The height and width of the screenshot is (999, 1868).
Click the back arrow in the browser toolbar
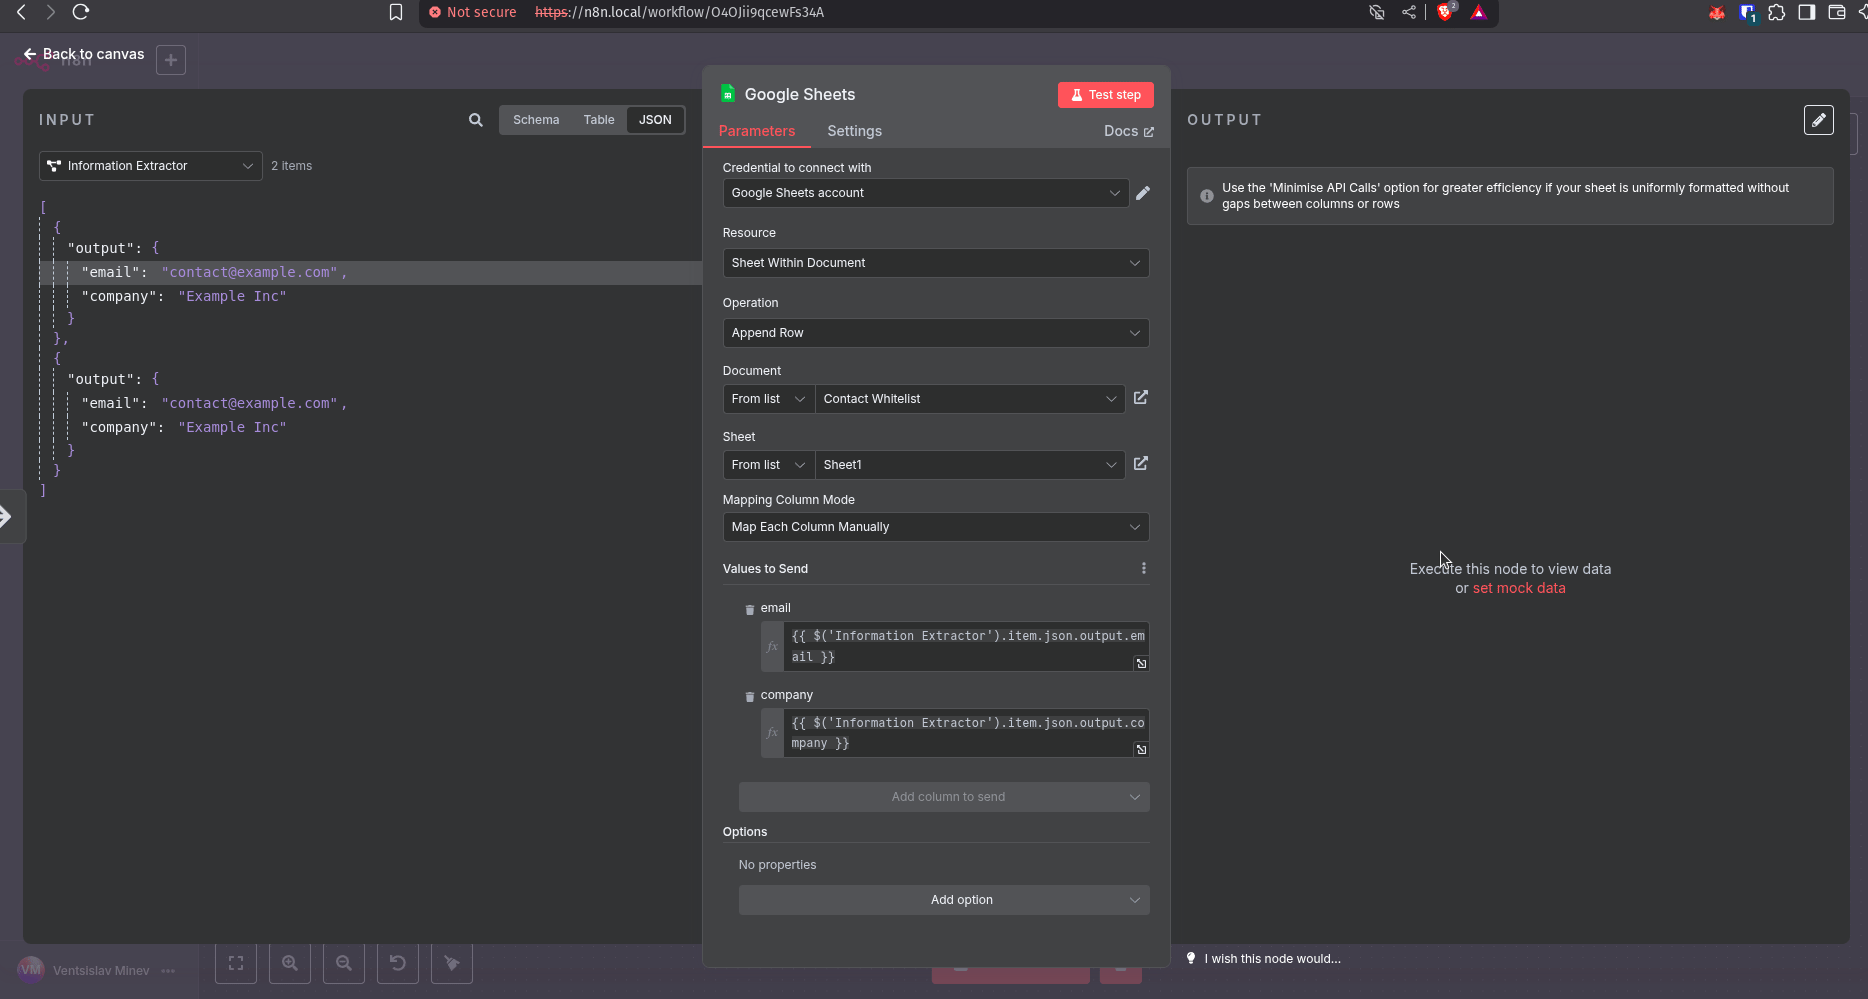[x=21, y=12]
